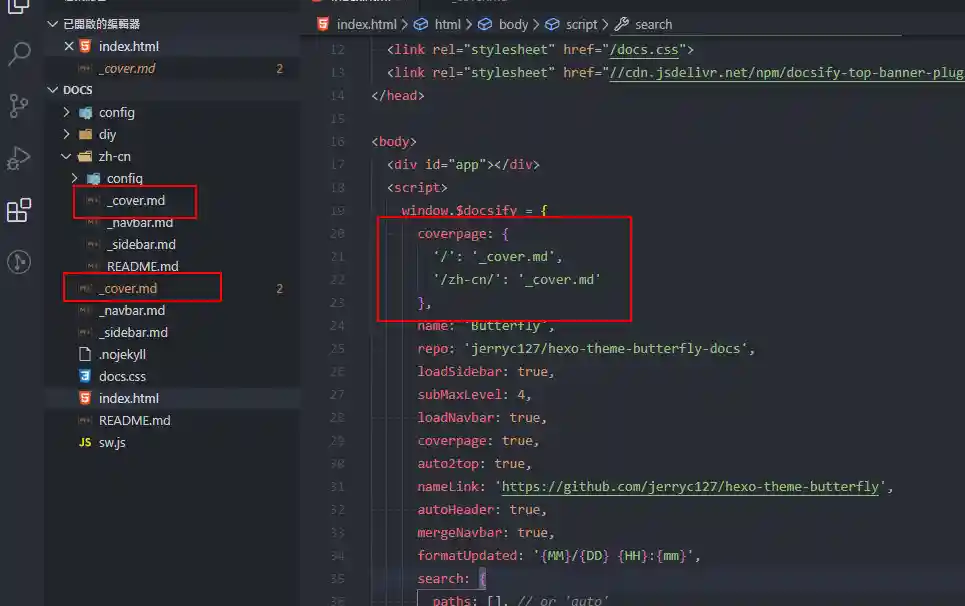Follow the cdn.jsdelivr.net stylesheet link

point(787,73)
